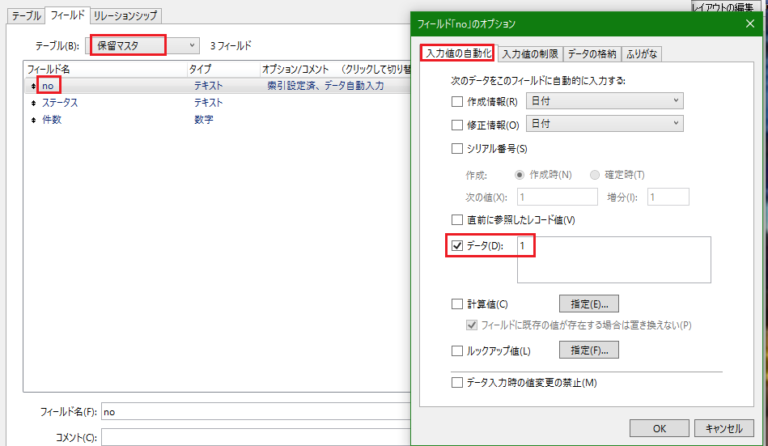This screenshot has height=446, width=768.
Task: Click the 次の値 input field
Action: pyautogui.click(x=557, y=197)
